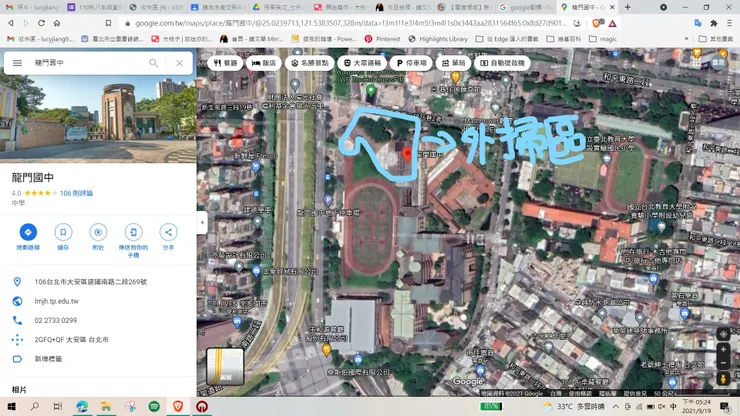
Task: Click the Brave Shields lion icon
Action: point(597,23)
